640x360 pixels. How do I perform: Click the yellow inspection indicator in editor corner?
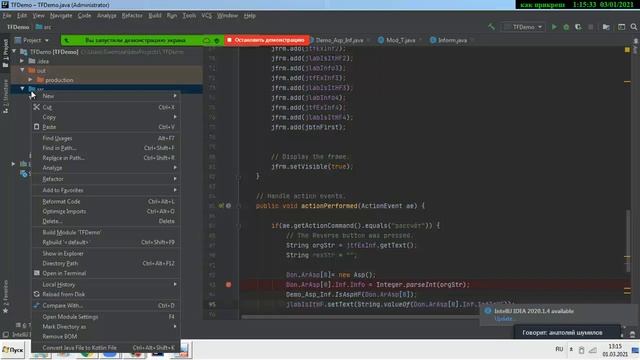point(627,50)
